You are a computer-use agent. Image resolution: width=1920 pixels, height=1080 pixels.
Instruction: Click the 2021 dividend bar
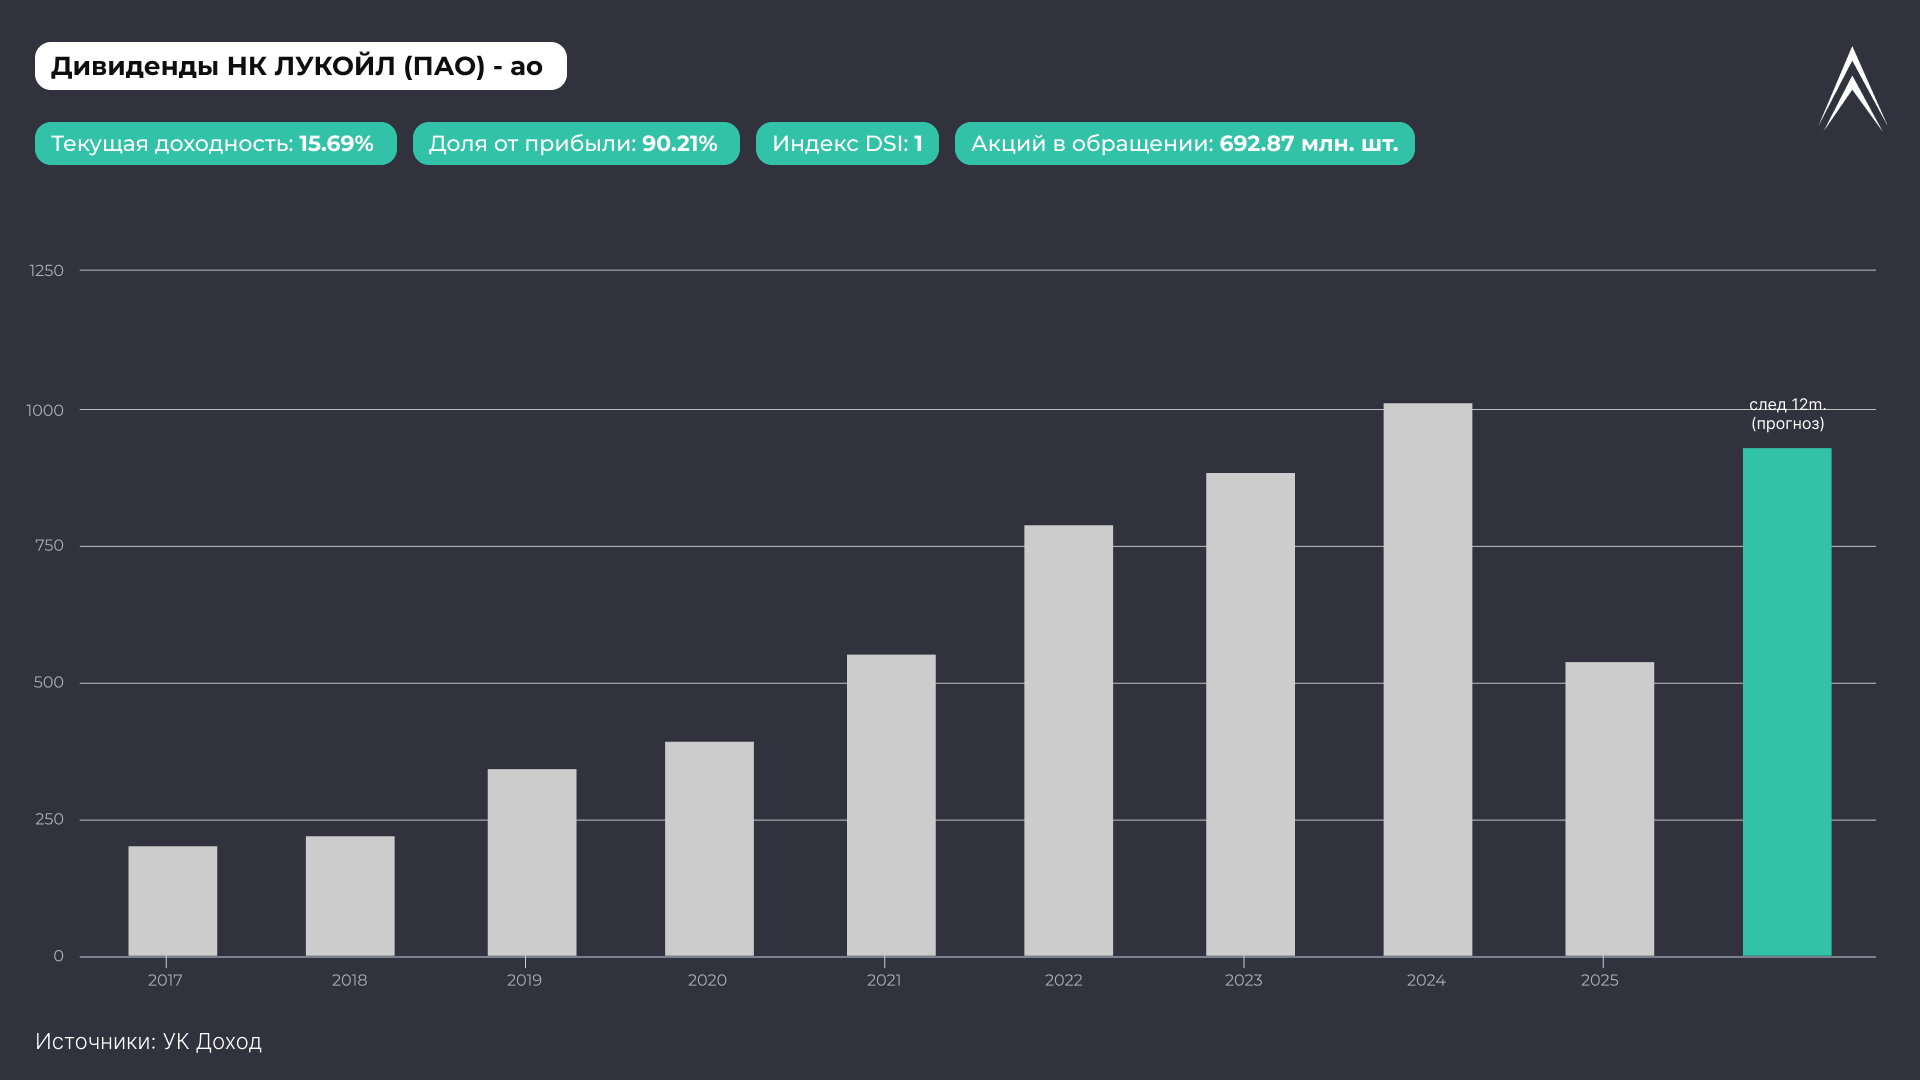pyautogui.click(x=891, y=805)
